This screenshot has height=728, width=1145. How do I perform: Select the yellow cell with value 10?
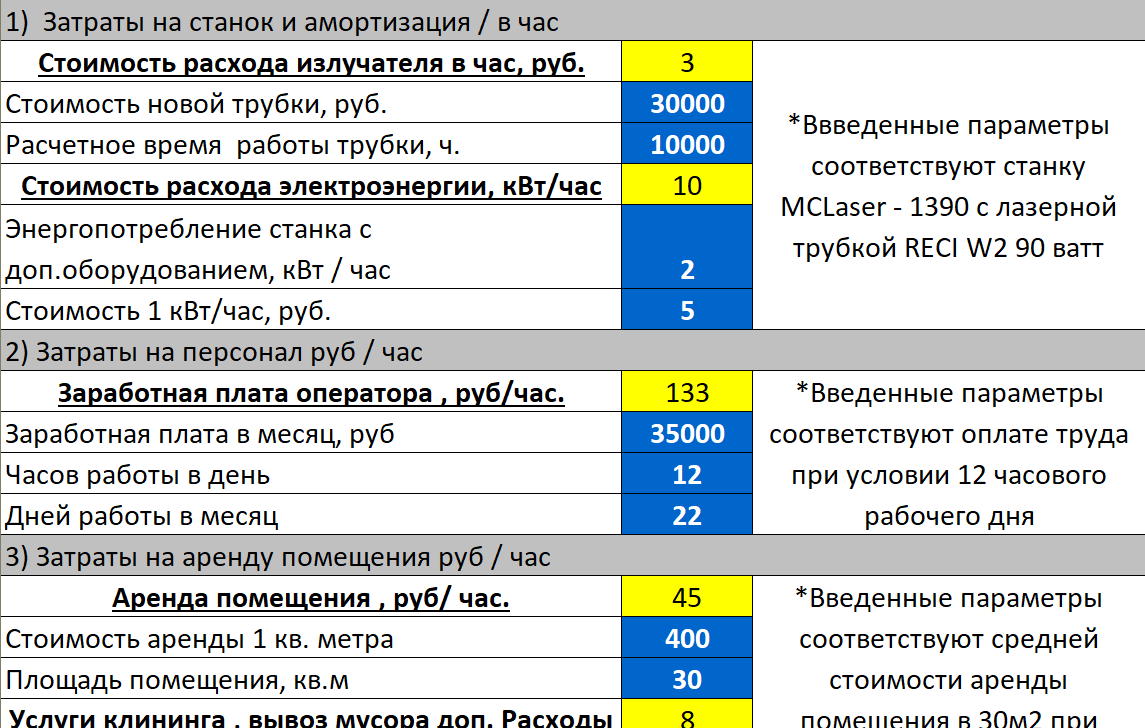(686, 184)
